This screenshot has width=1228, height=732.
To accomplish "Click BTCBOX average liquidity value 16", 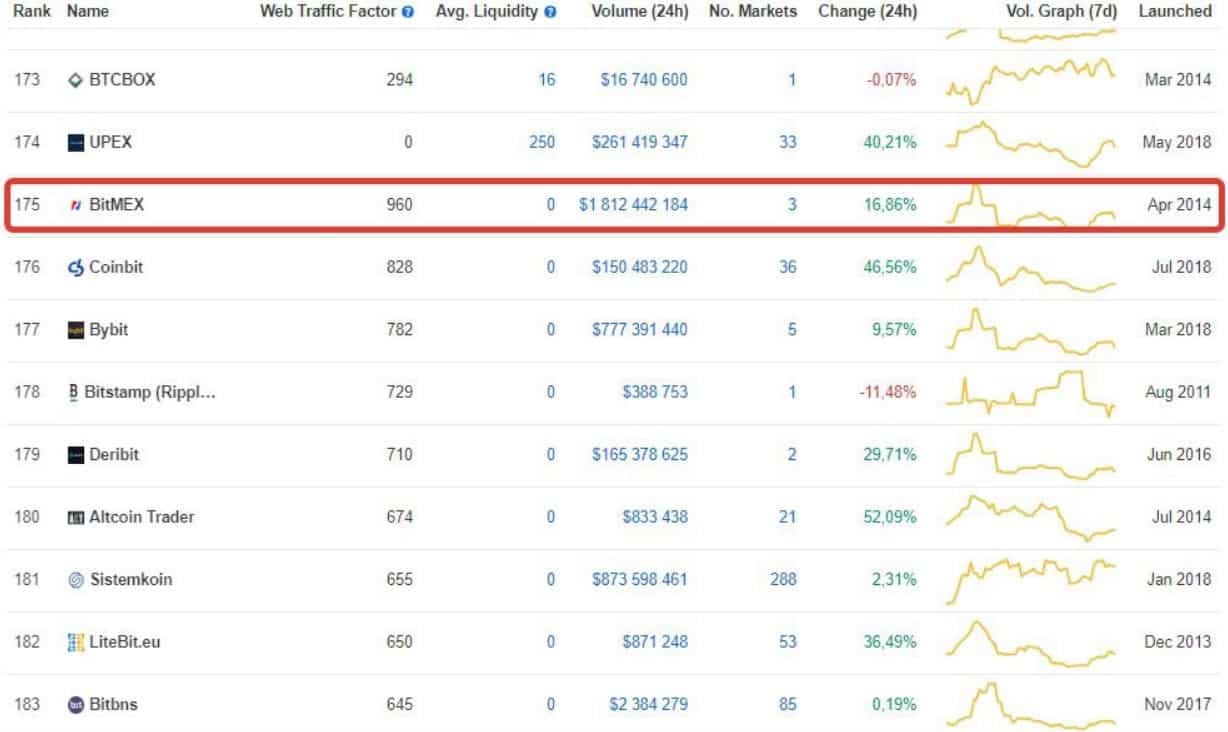I will [546, 80].
